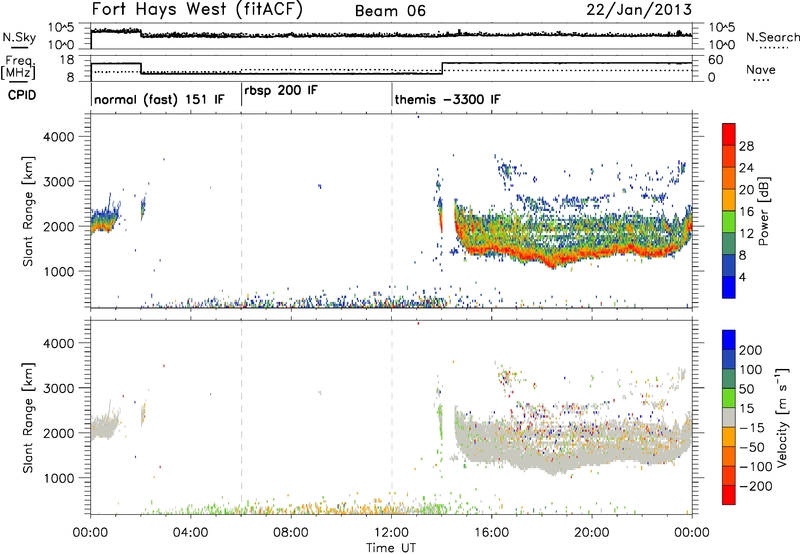Click the red bottom of Velocity colorbar

click(x=729, y=494)
